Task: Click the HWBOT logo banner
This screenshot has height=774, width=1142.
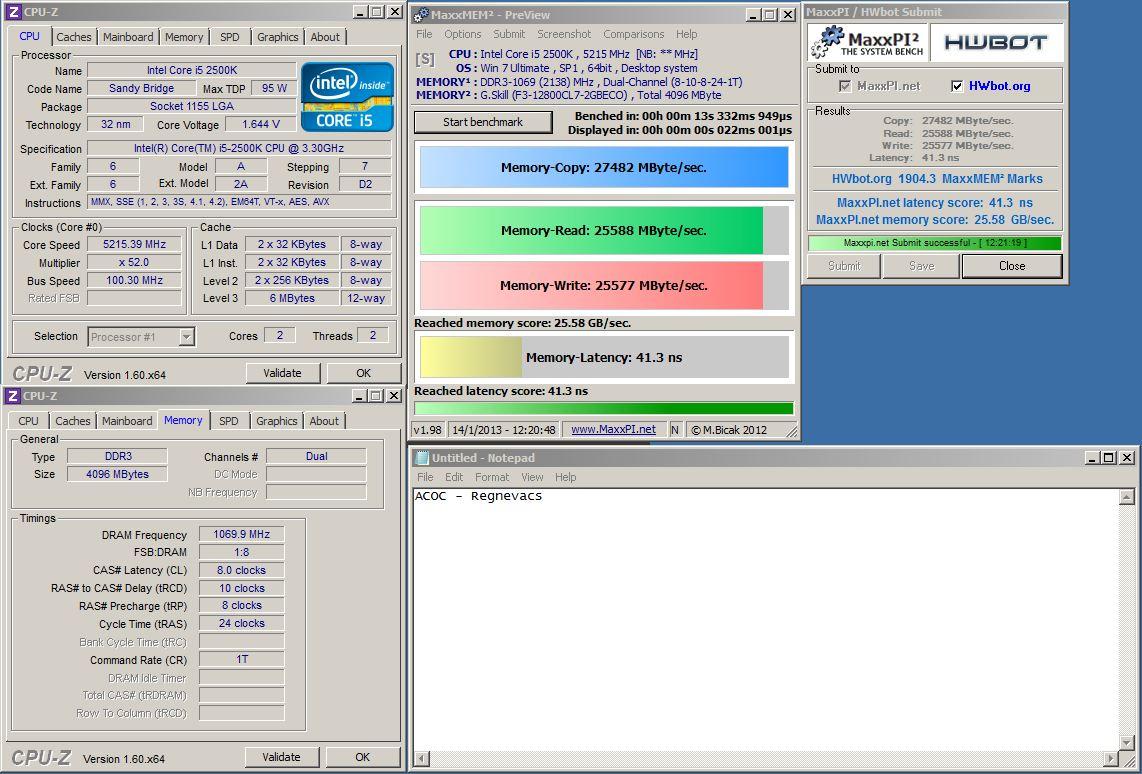Action: [x=996, y=42]
